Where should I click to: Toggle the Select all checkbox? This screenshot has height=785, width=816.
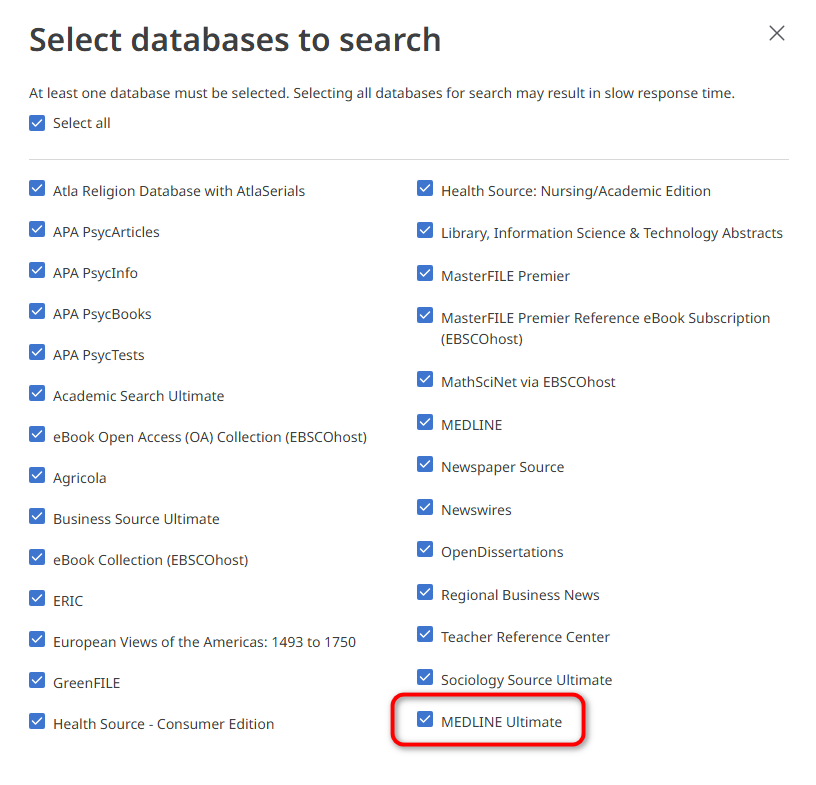pos(37,123)
